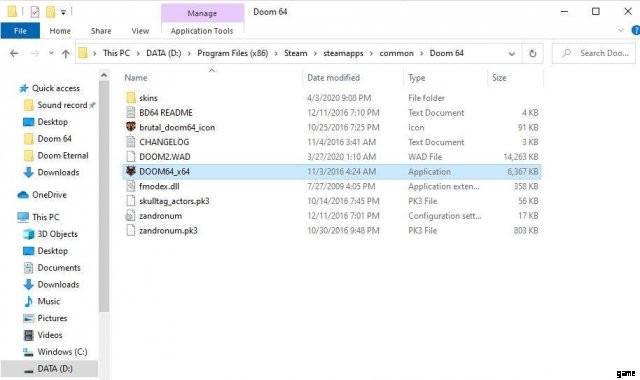The width and height of the screenshot is (640, 380).
Task: Click DATA (D:) in the address bar
Action: pyautogui.click(x=164, y=53)
